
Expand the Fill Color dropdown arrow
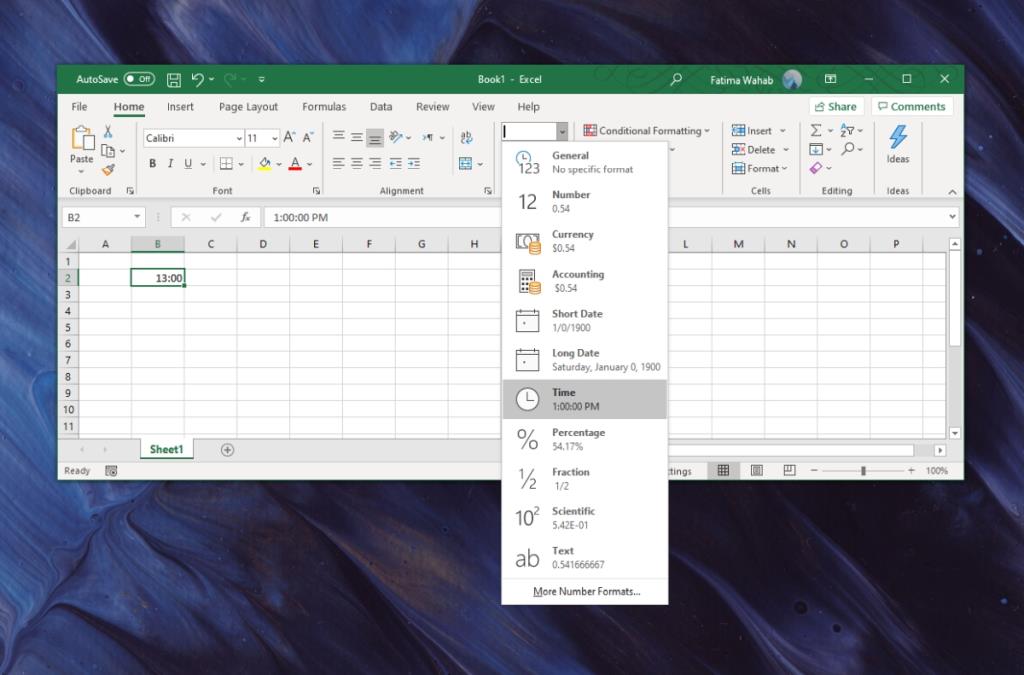click(x=279, y=164)
